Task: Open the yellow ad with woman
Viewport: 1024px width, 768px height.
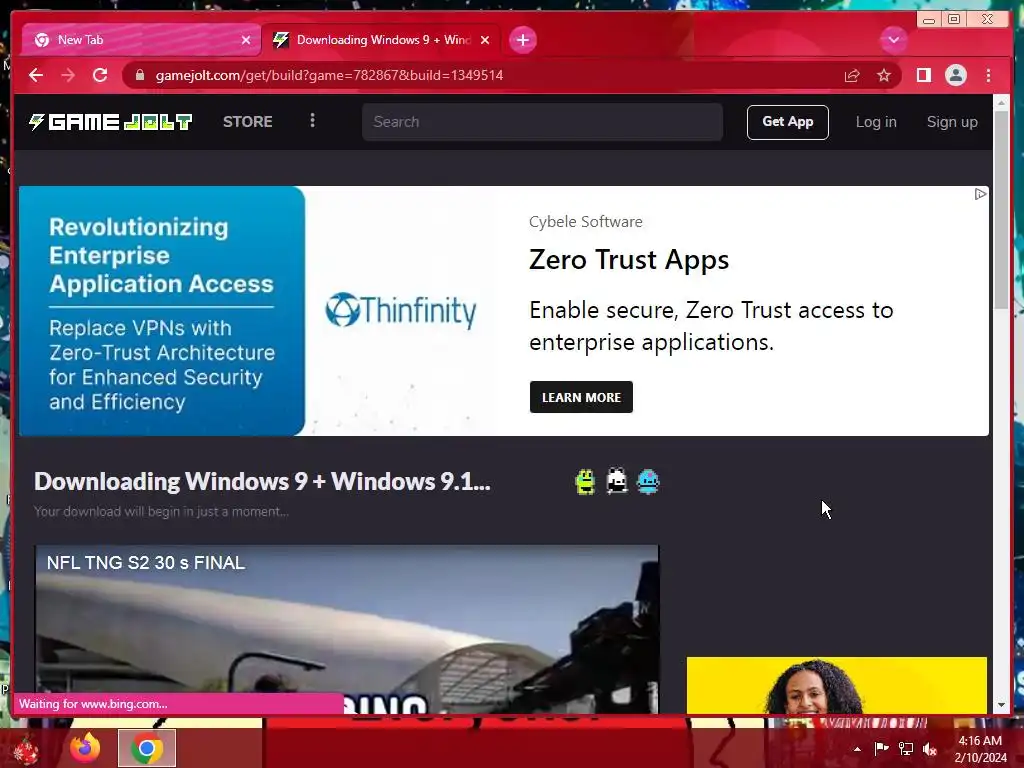Action: (x=837, y=685)
